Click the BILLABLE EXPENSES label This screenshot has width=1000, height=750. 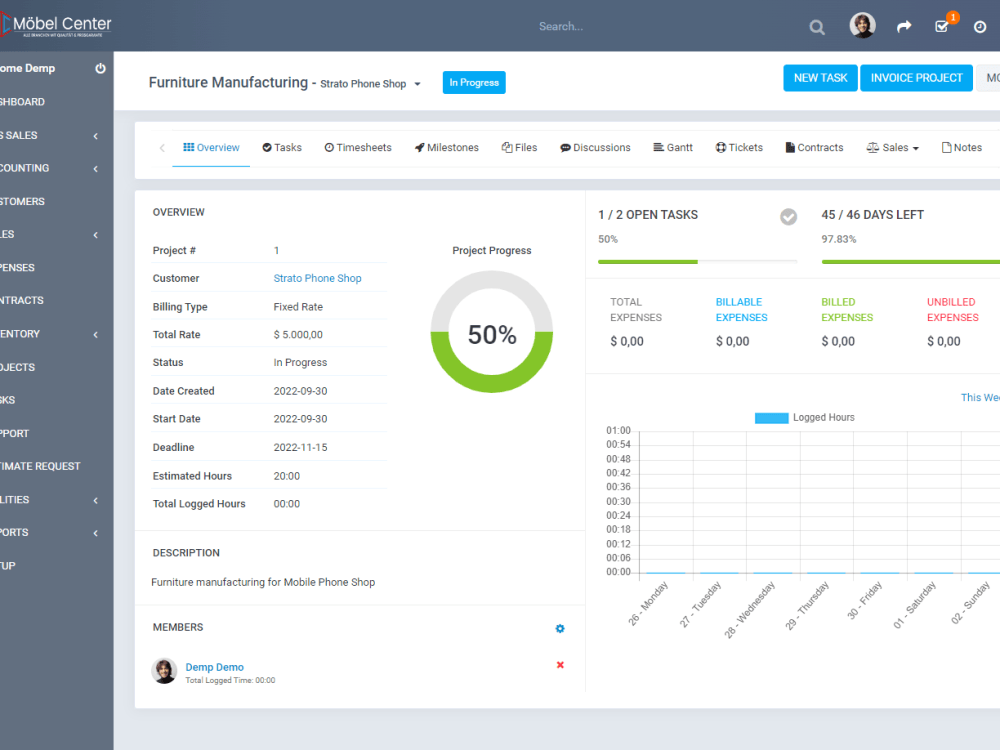[x=741, y=310]
